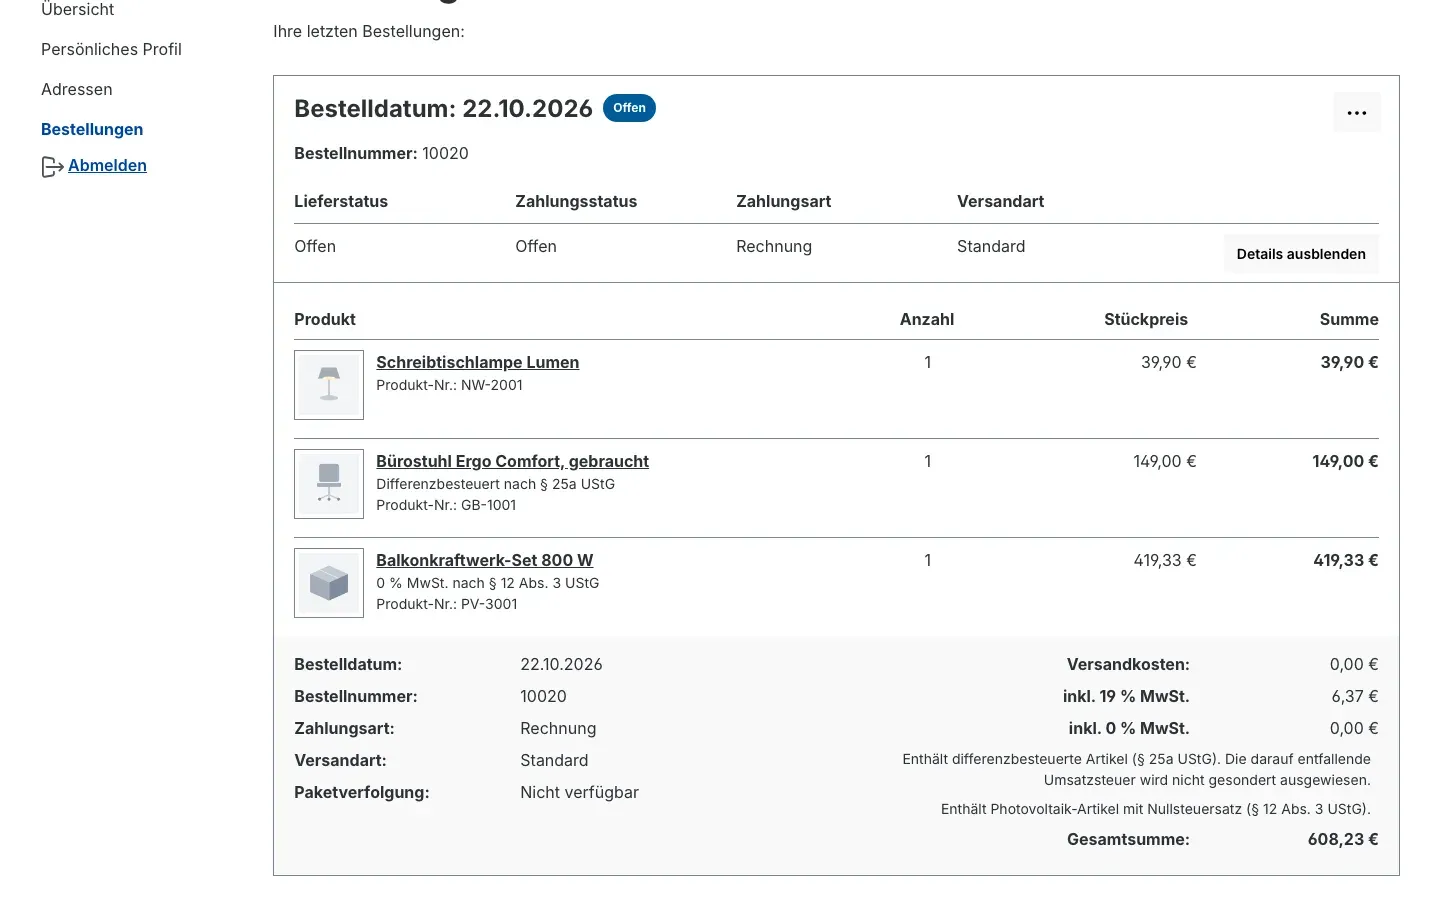
Task: Collapse order with Details ausblenden button
Action: point(1301,254)
